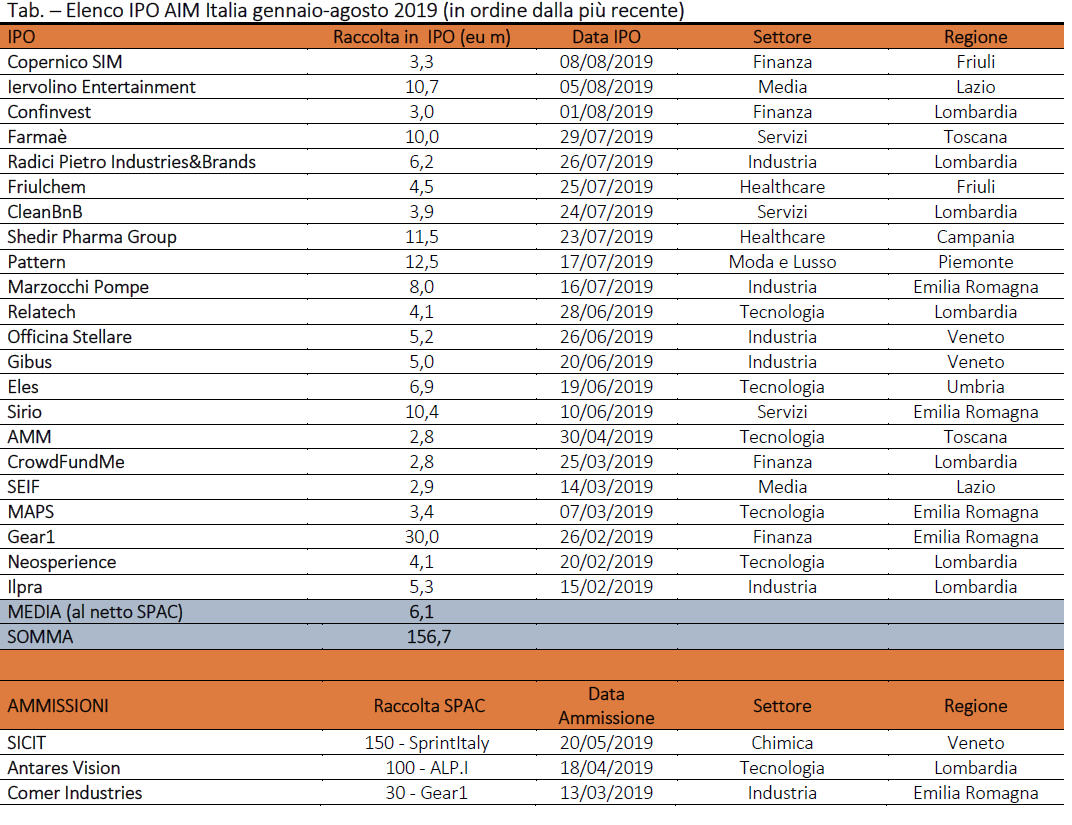Select the date '20/05/2019'
1072x825 pixels.
606,743
